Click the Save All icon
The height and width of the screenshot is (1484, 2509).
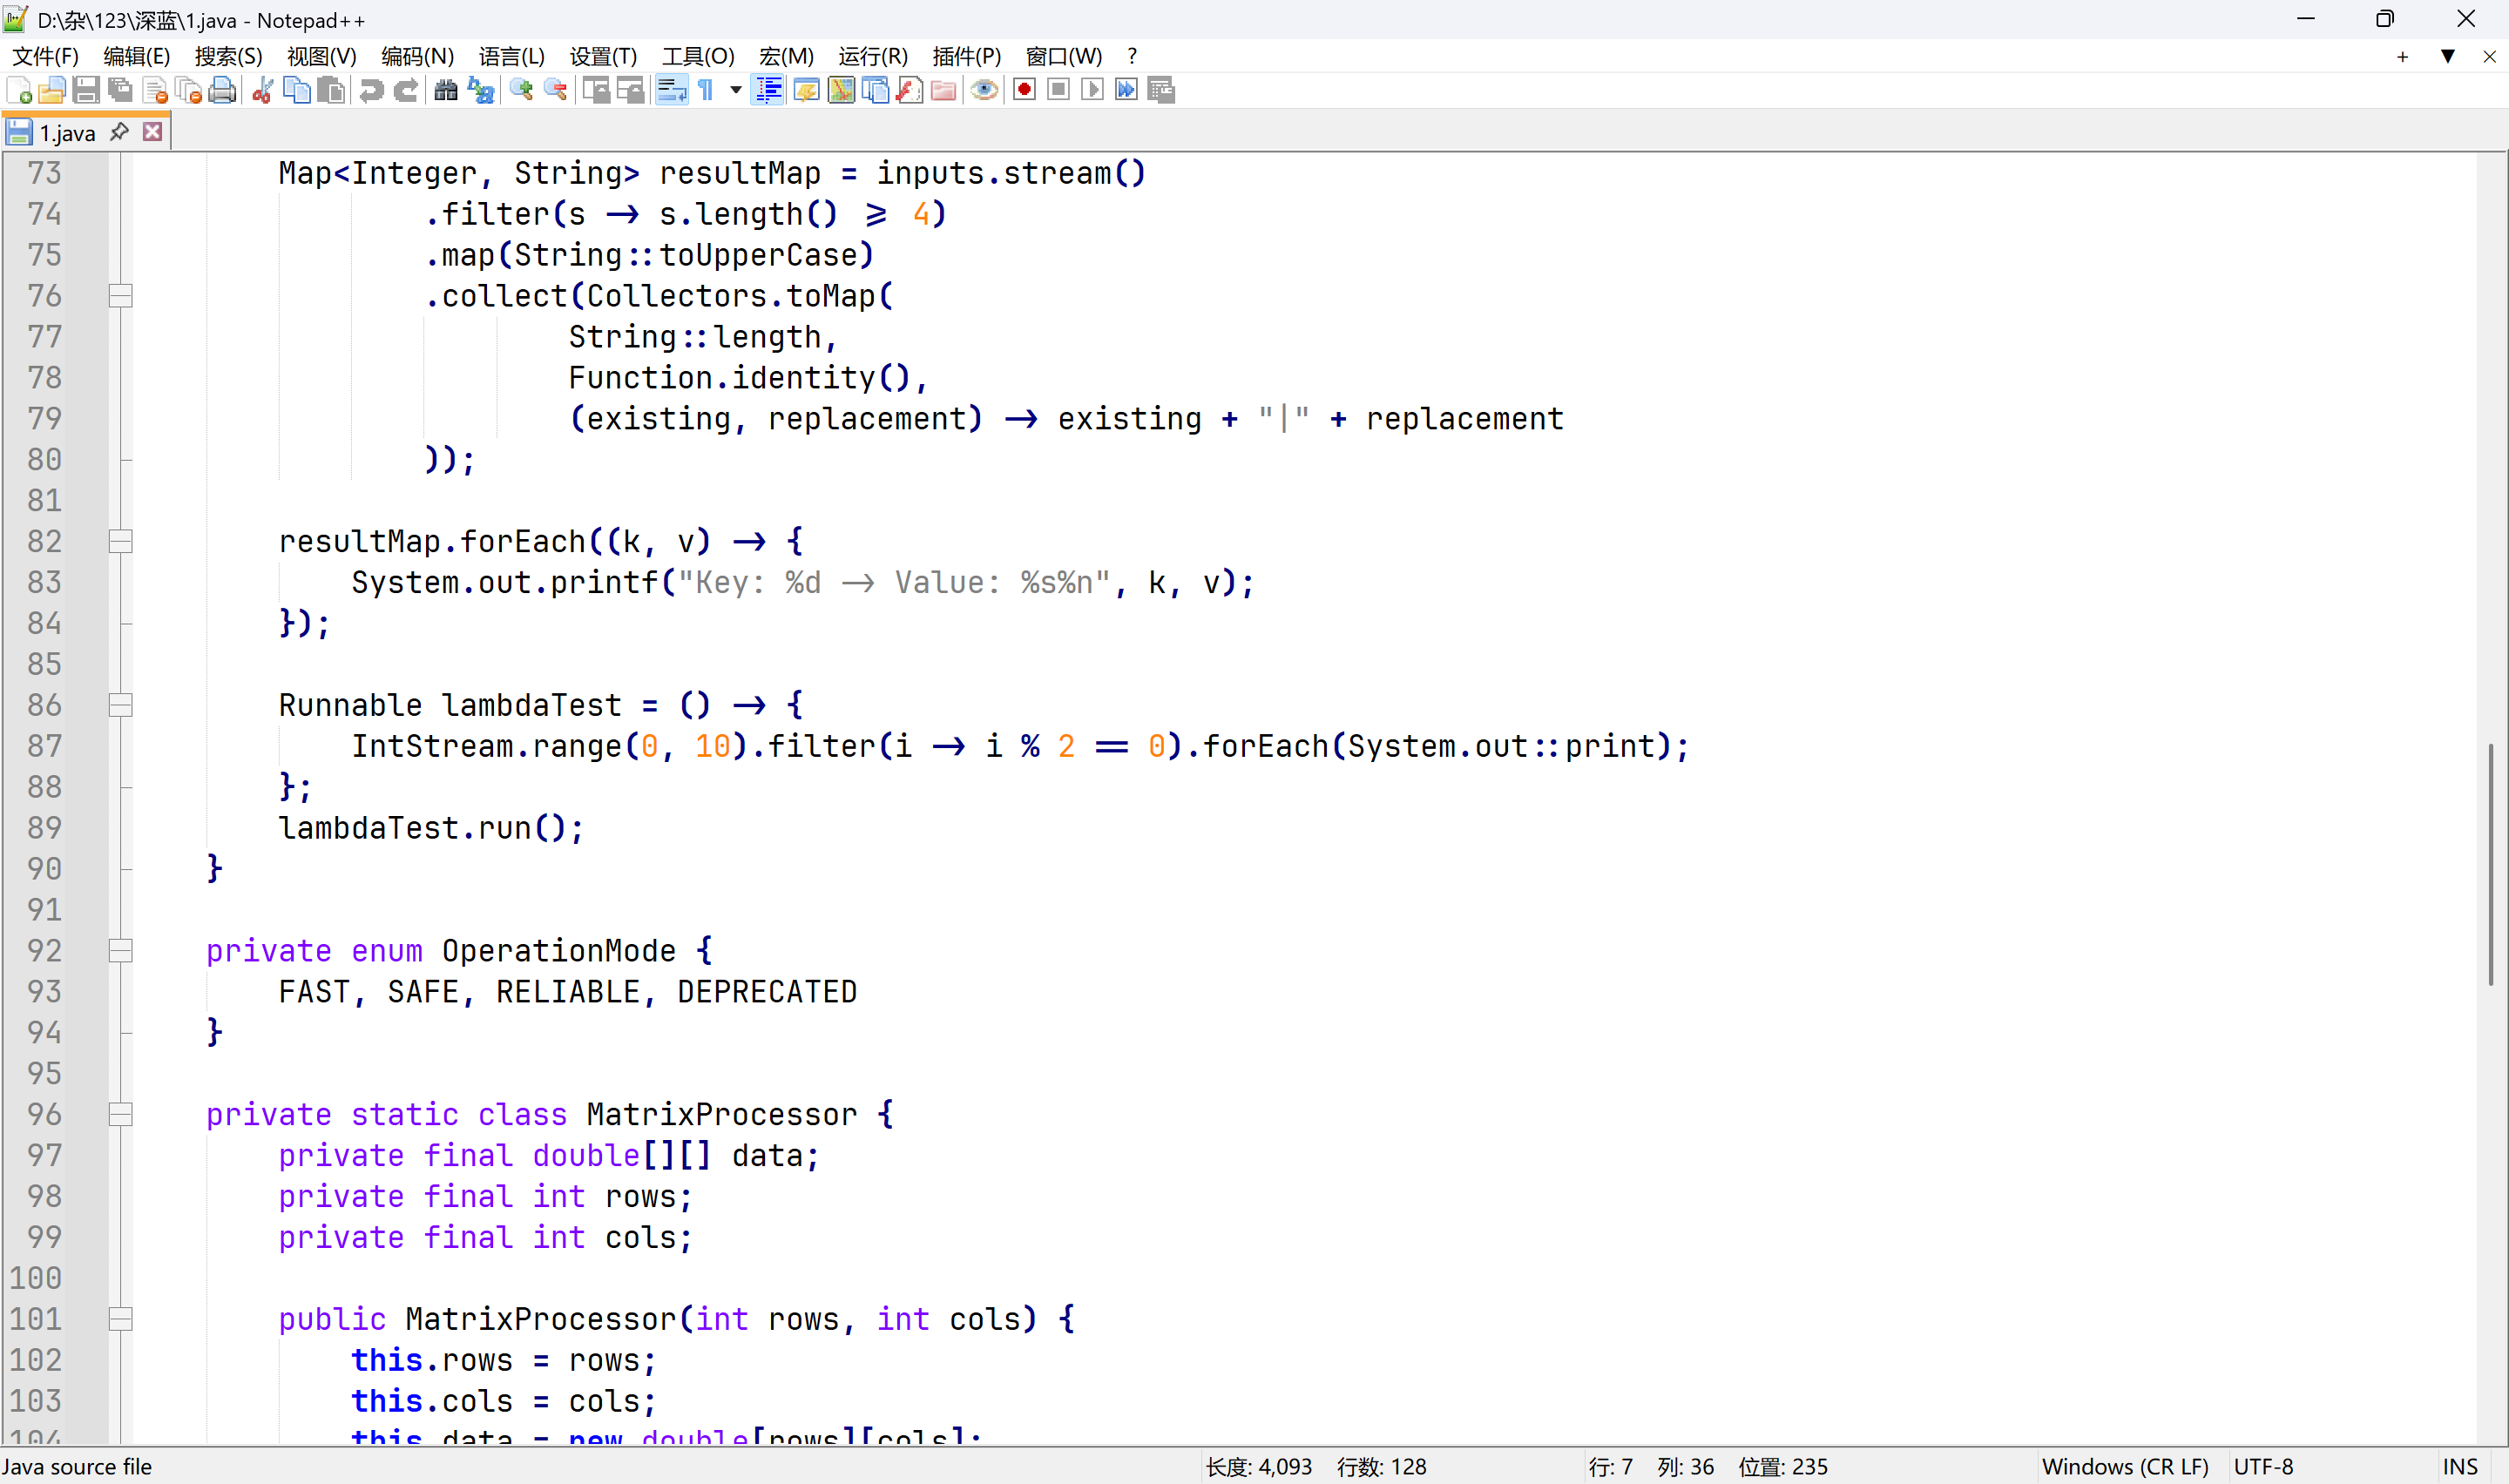120,90
